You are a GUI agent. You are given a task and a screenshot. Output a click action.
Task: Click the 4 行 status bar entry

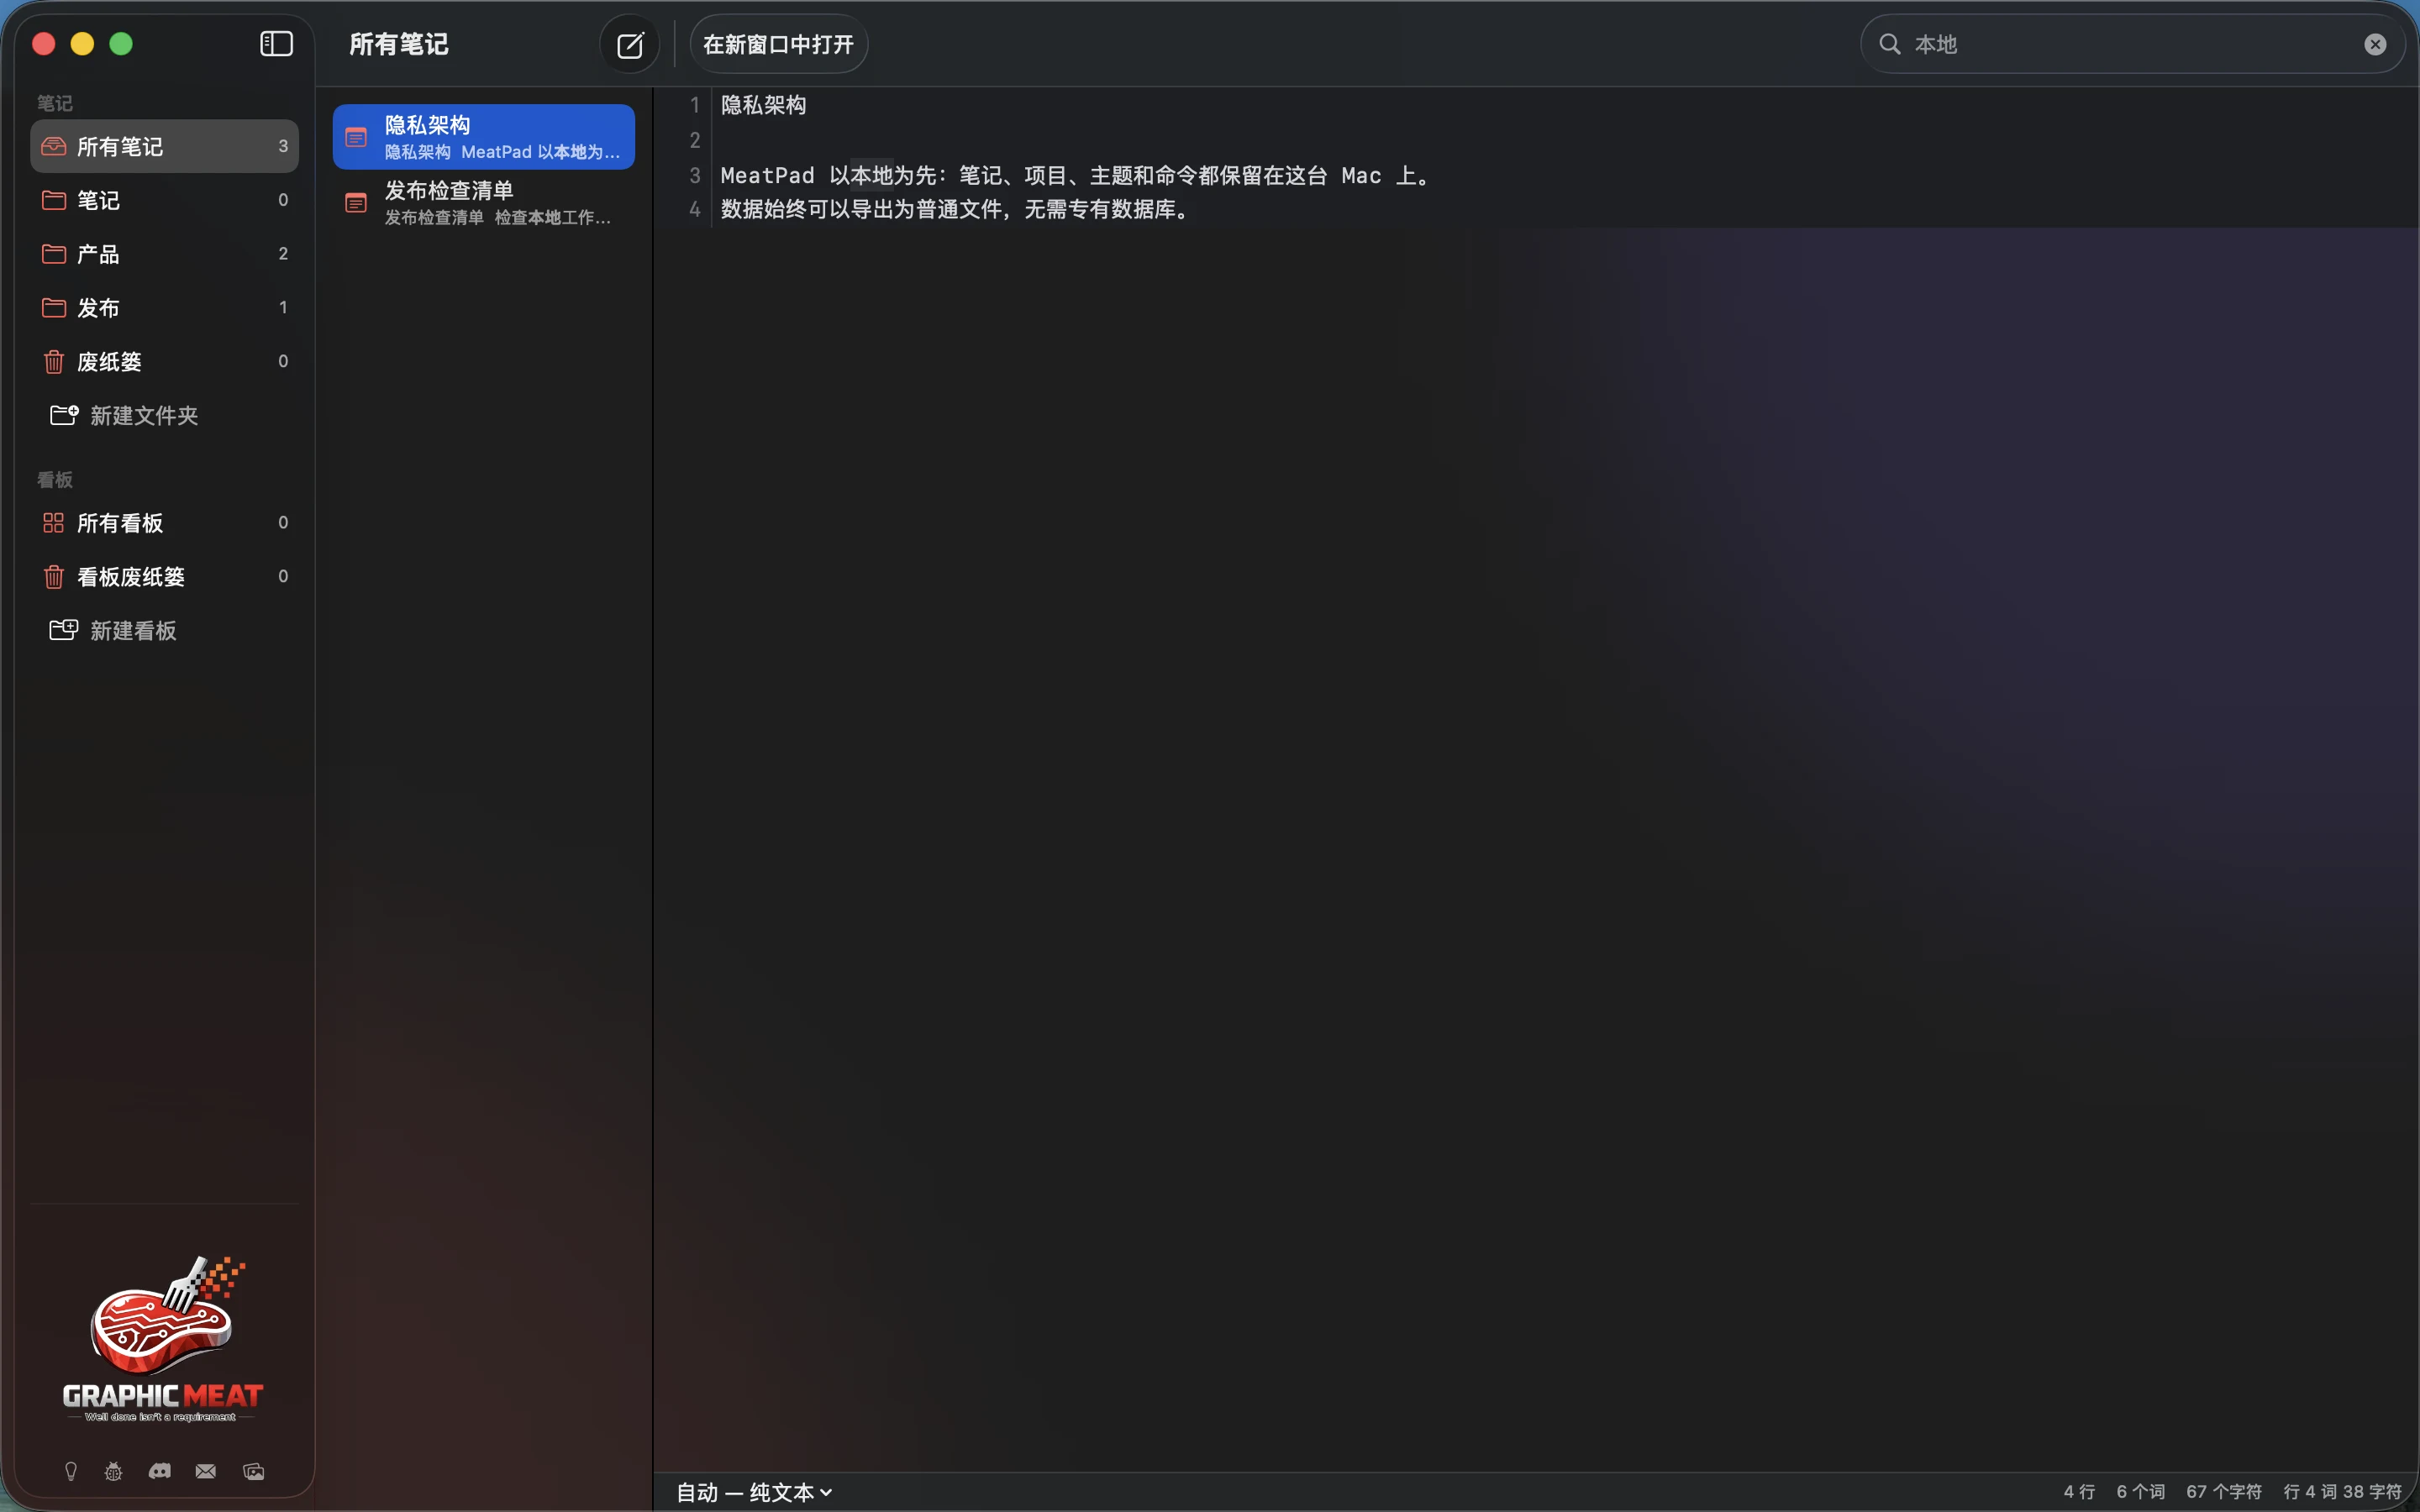point(2079,1492)
